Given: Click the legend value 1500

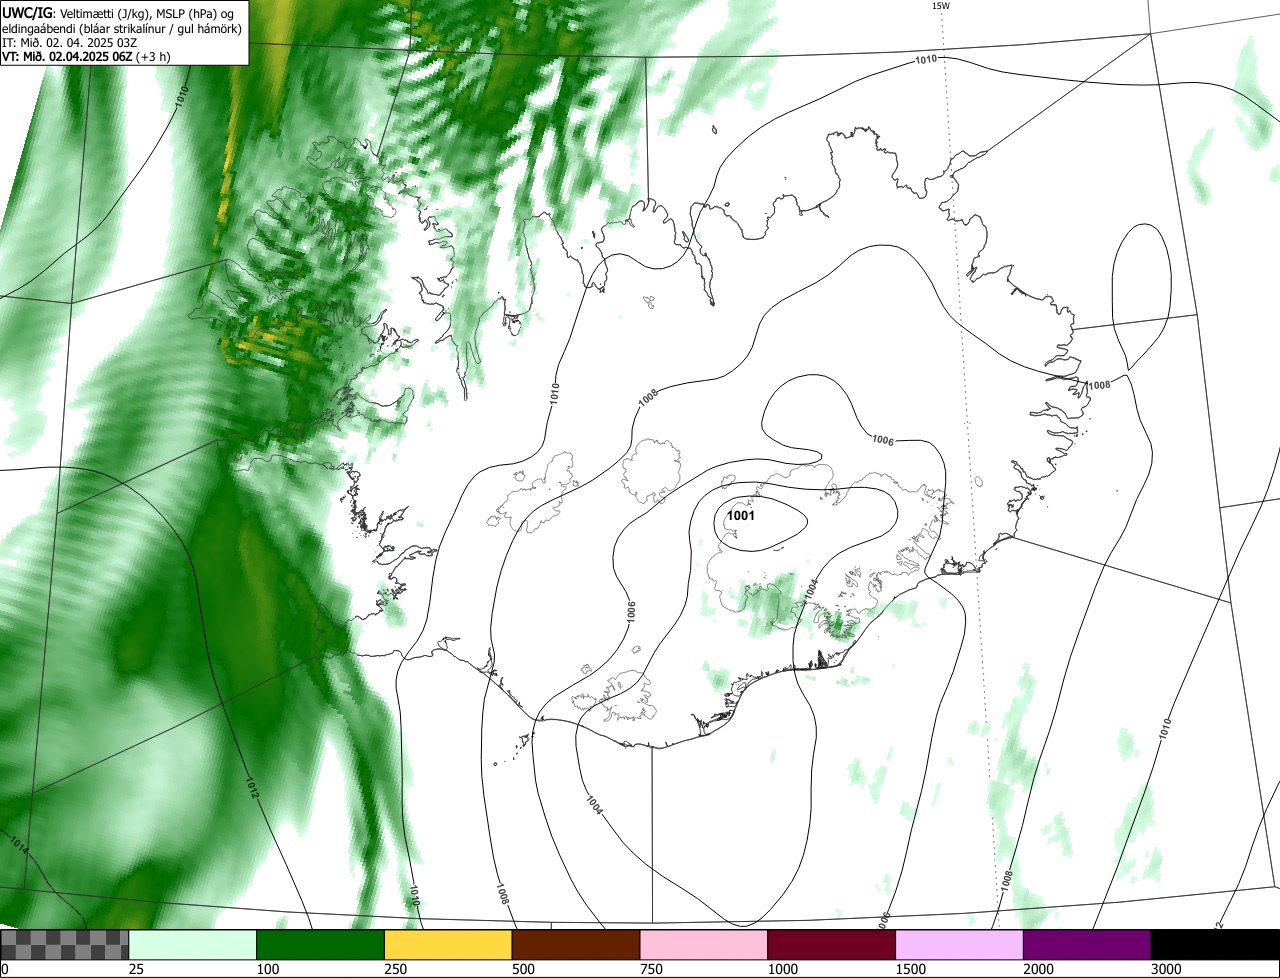Looking at the screenshot, I should (x=911, y=969).
